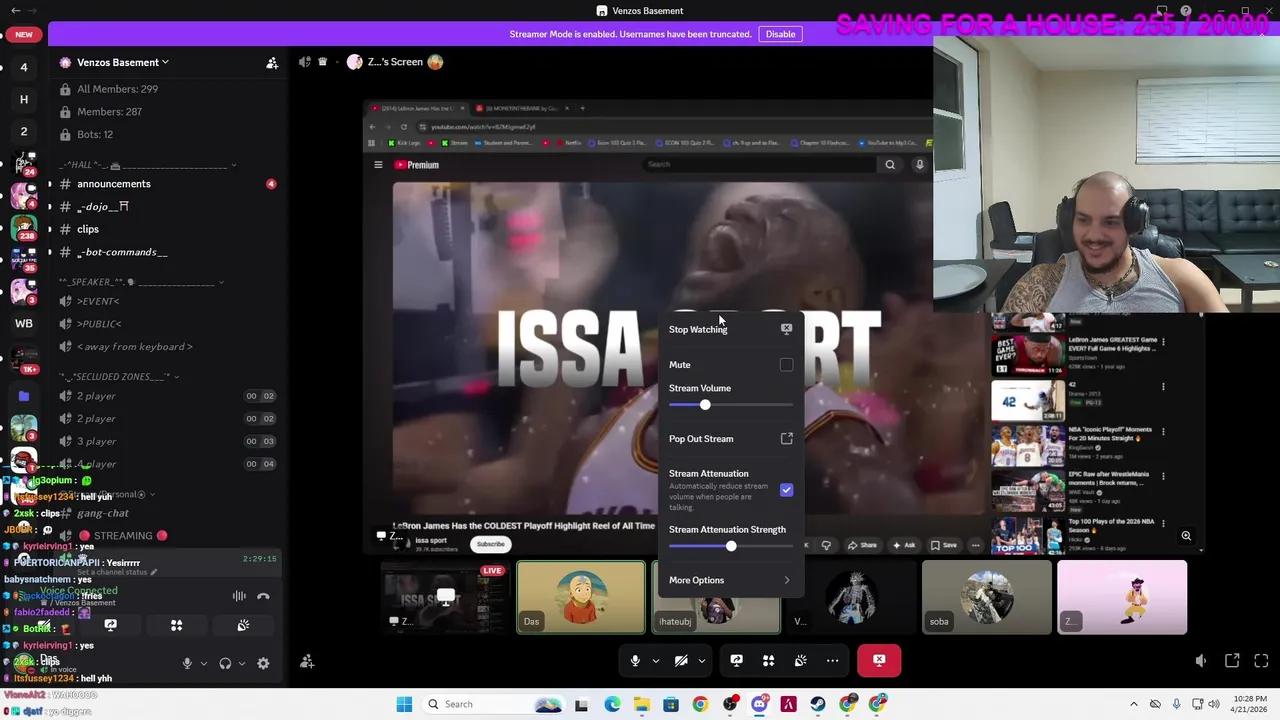Open user settings gear icon

[x=263, y=663]
